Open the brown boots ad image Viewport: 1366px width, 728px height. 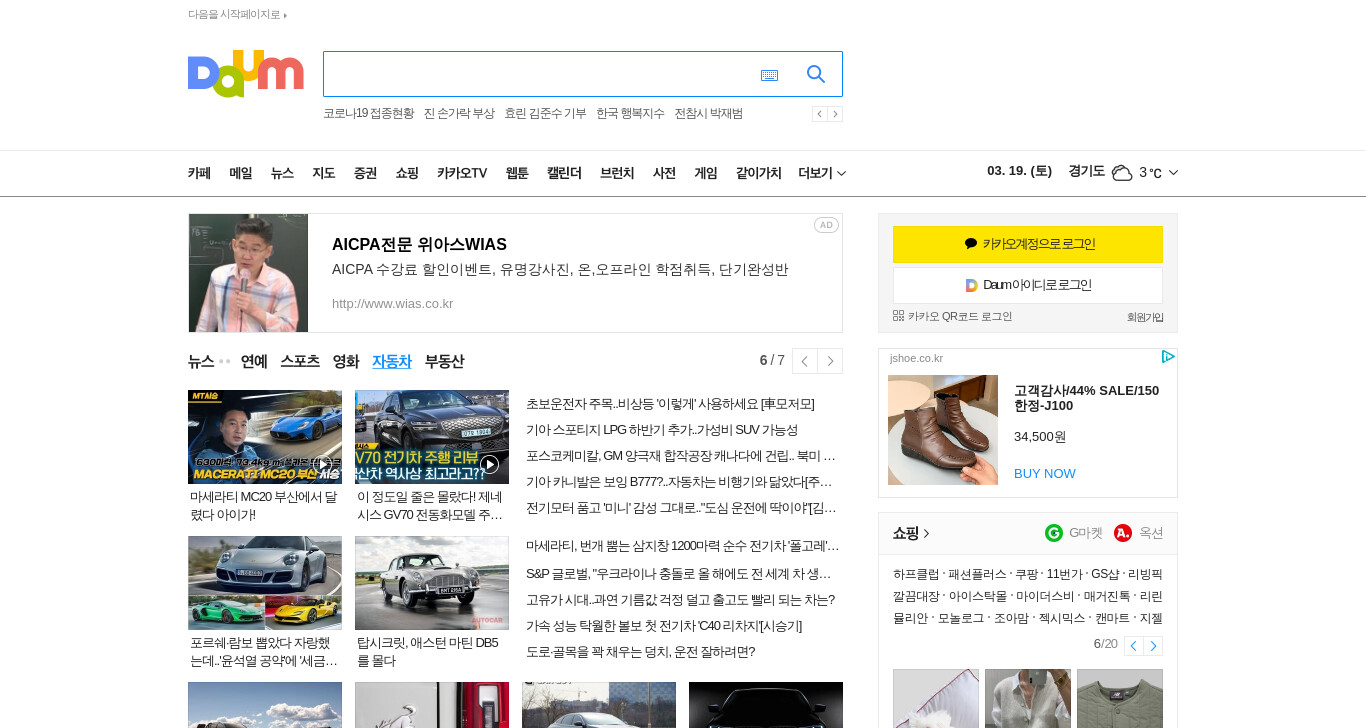943,430
